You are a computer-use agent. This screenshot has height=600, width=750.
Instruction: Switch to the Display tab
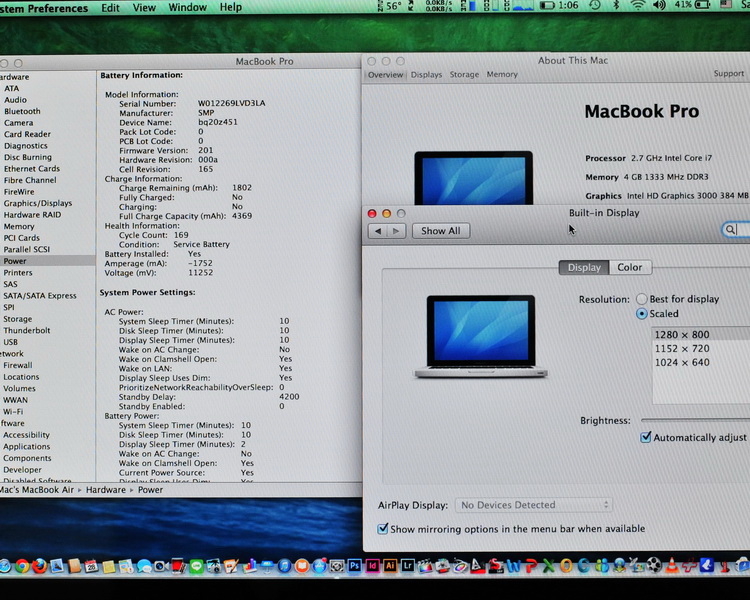[x=584, y=267]
